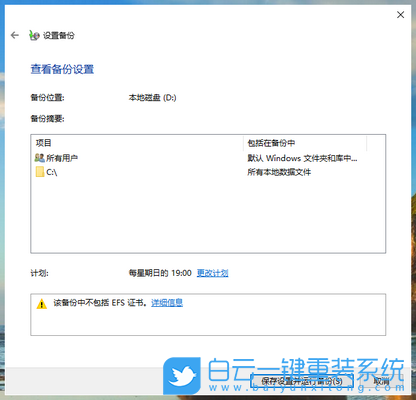Open the 更改计划 link
This screenshot has height=400, width=416.
(x=212, y=273)
